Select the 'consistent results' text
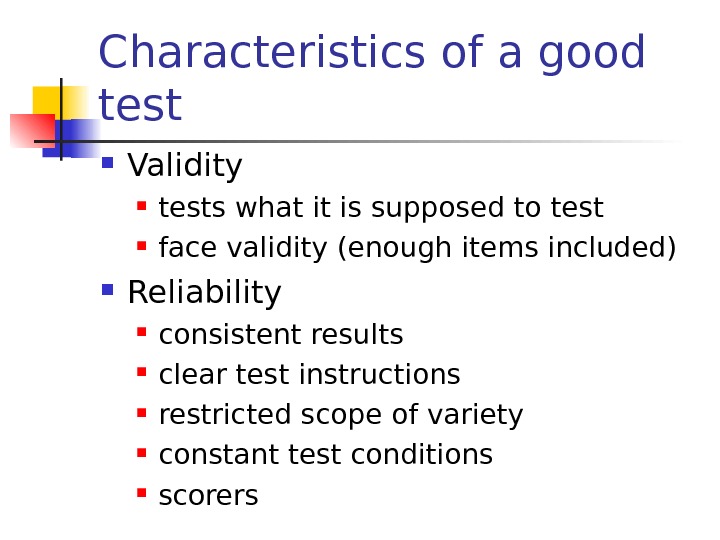 (x=281, y=334)
